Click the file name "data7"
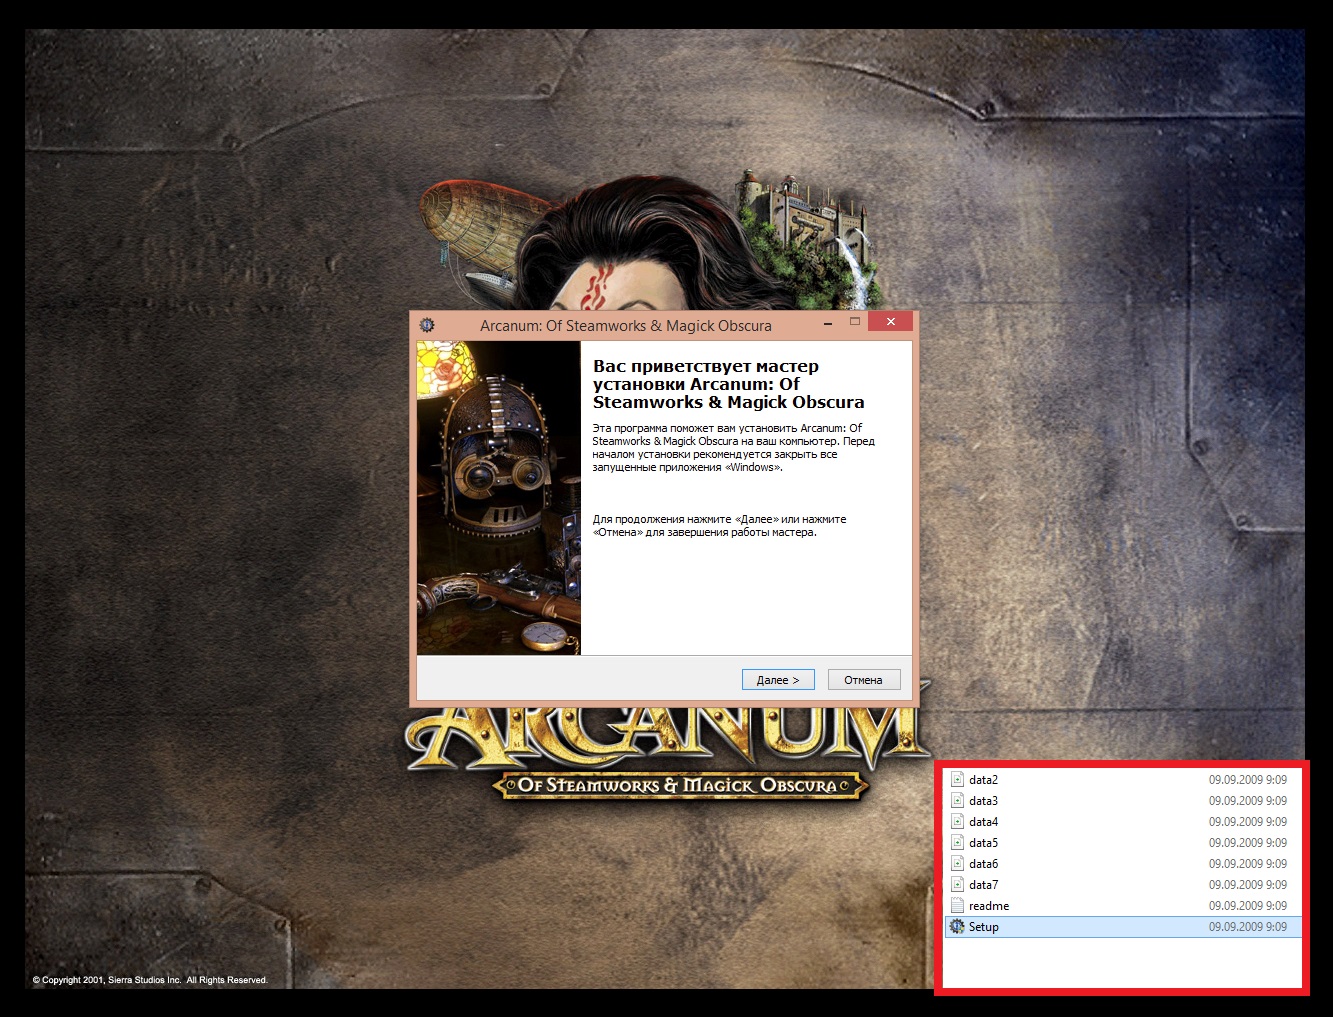1333x1017 pixels. point(984,885)
